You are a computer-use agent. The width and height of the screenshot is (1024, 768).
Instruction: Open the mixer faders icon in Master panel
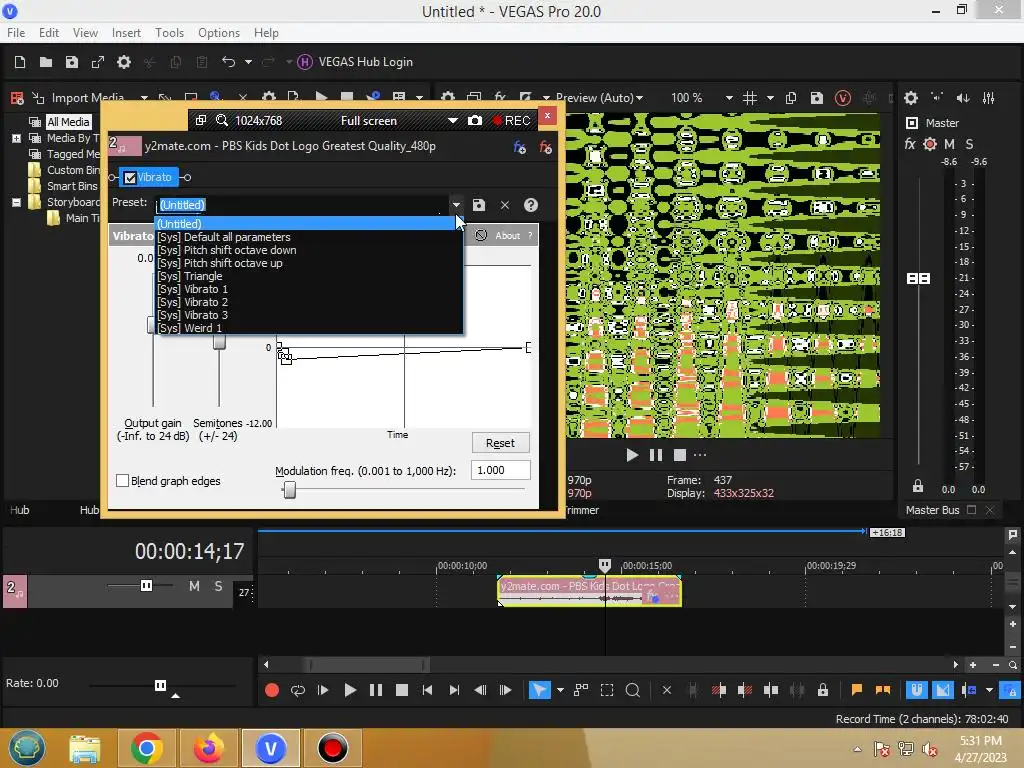[x=989, y=98]
